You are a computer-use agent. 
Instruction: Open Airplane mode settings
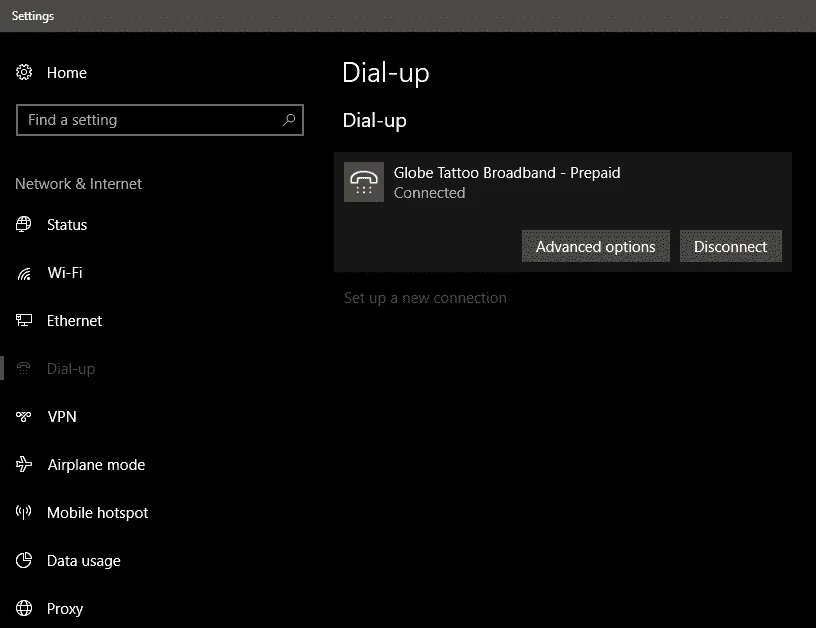coord(96,465)
